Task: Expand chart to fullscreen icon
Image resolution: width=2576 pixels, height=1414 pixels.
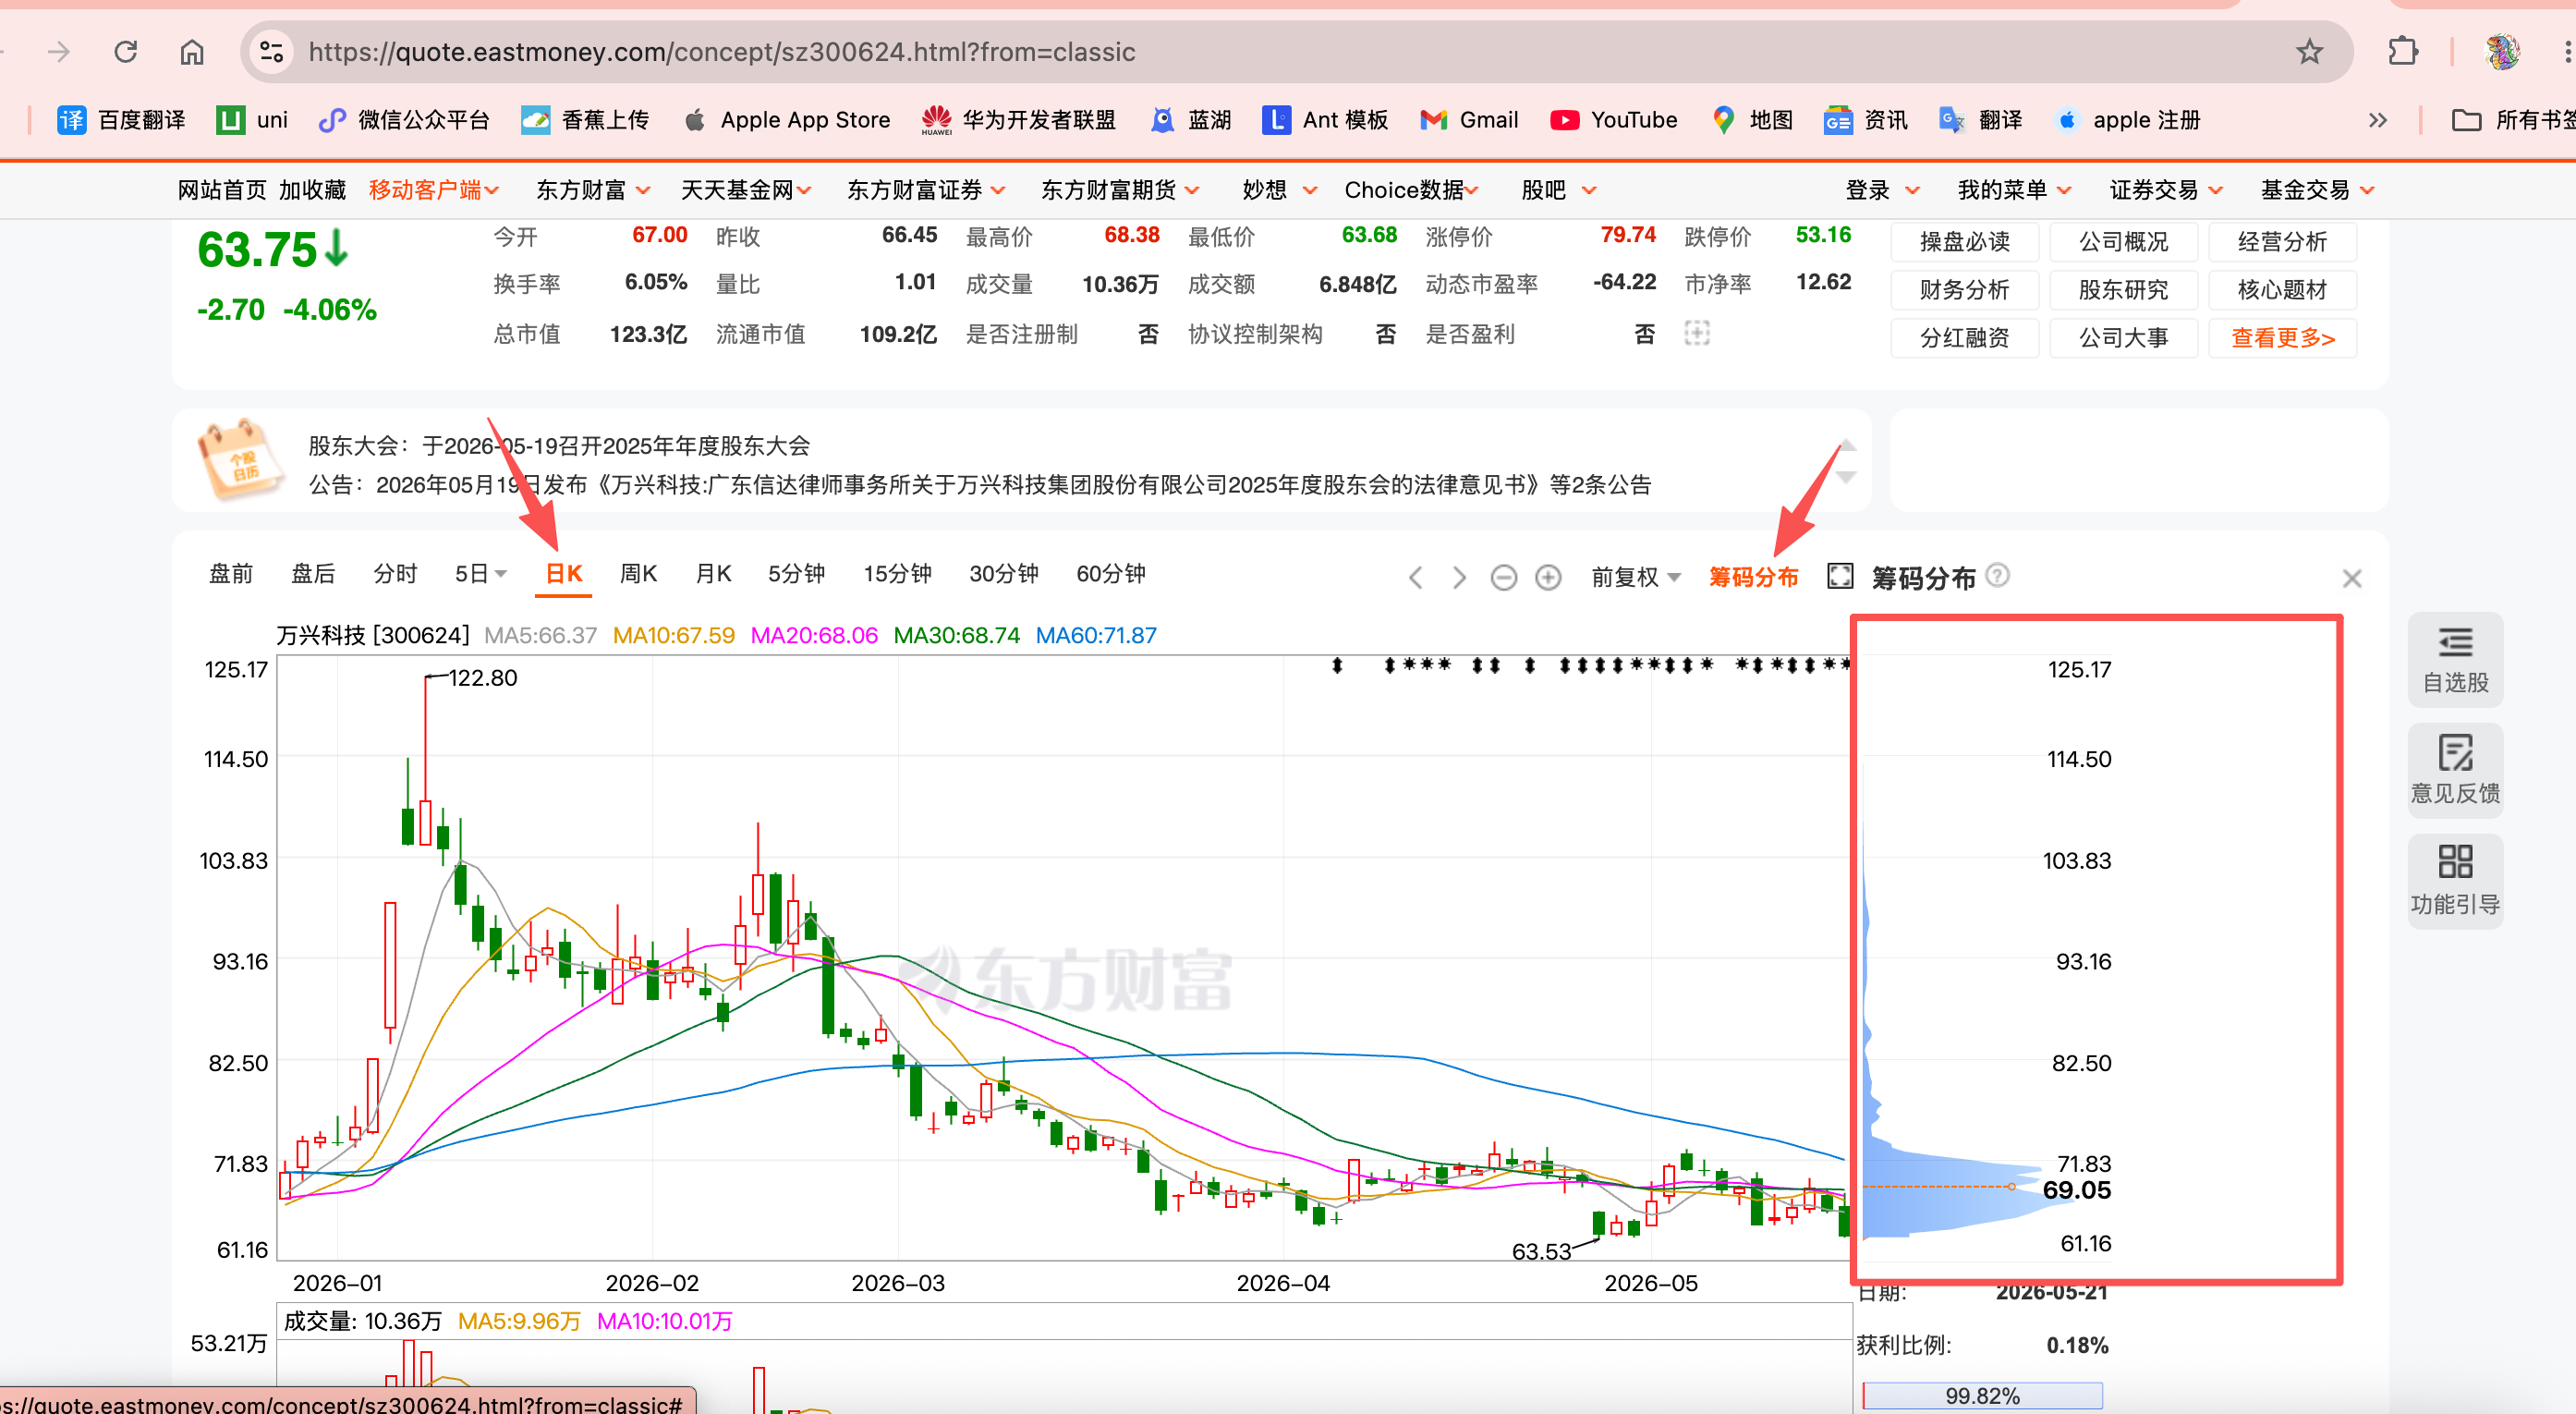Action: (1840, 576)
